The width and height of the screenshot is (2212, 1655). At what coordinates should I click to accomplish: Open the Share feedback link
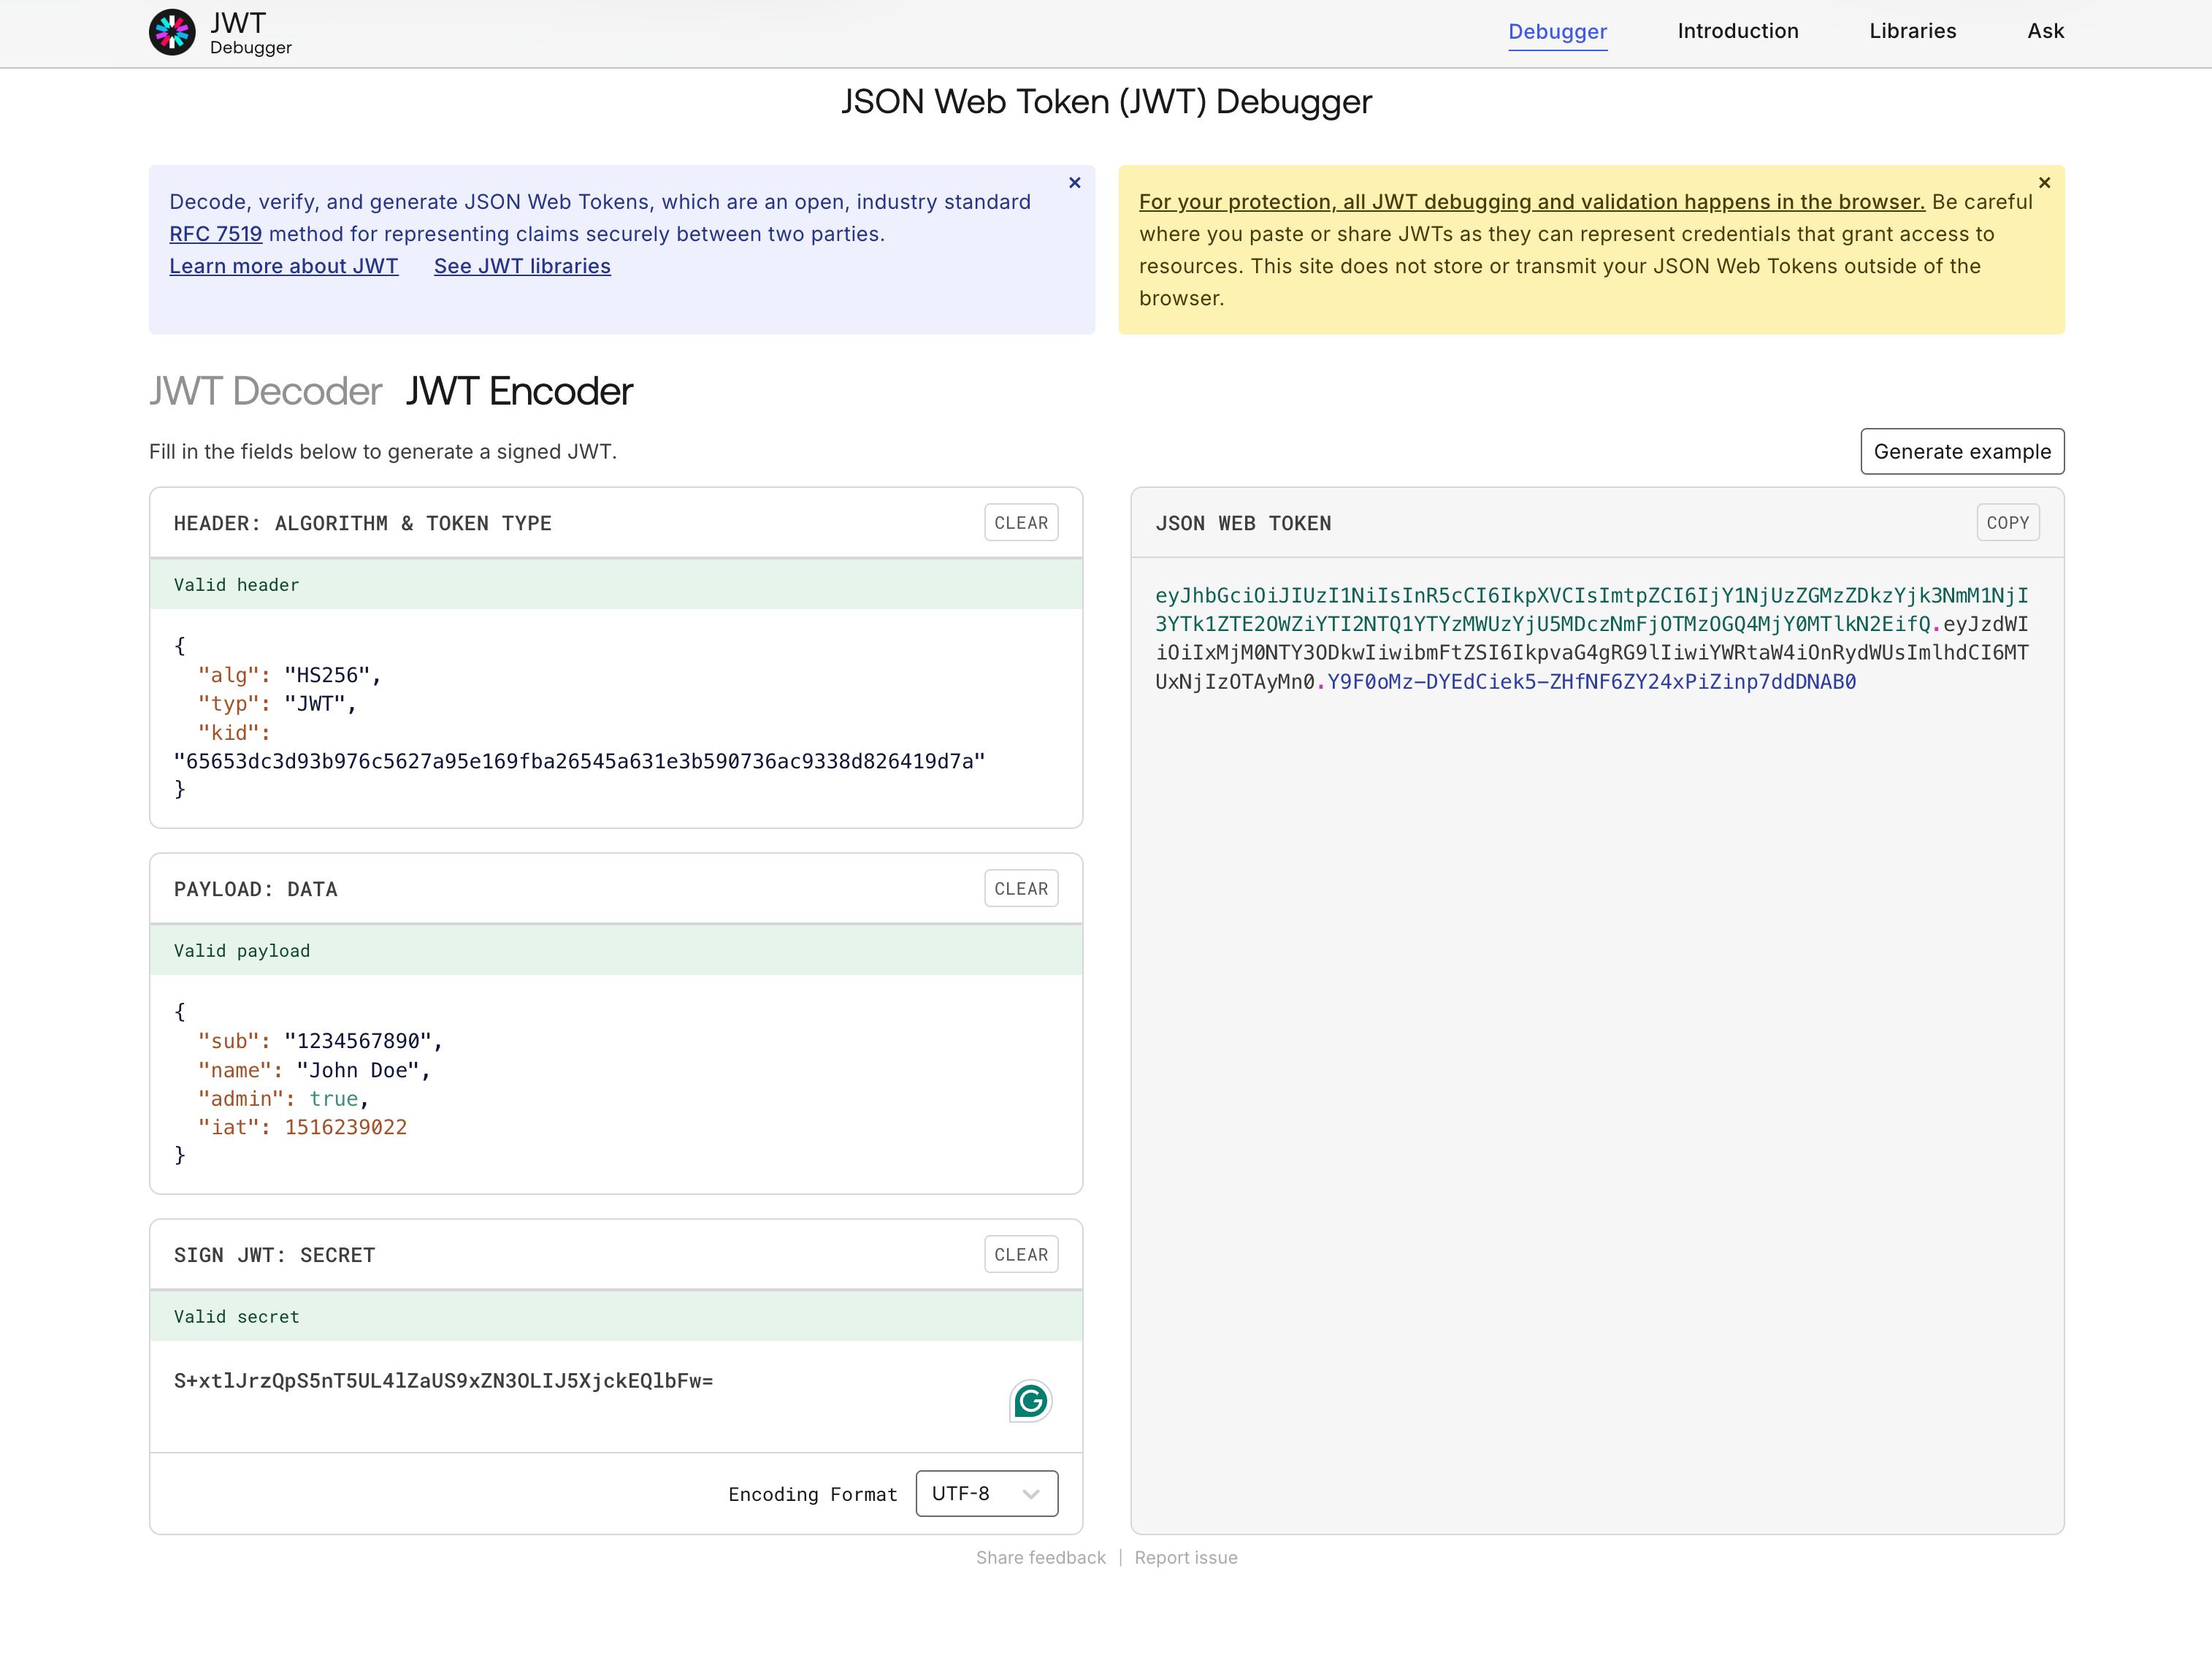pos(1040,1557)
